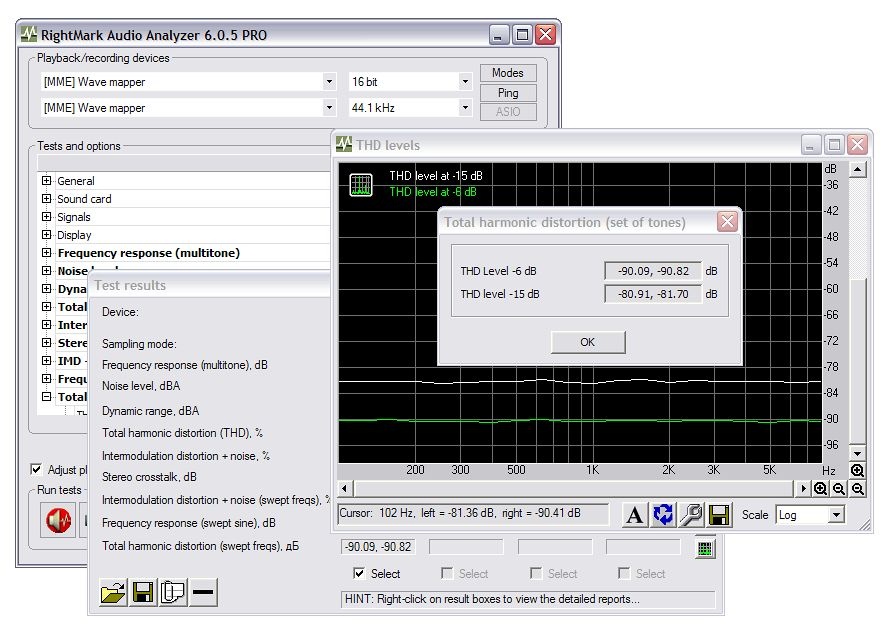
Task: Click the letter A text icon
Action: pyautogui.click(x=634, y=515)
